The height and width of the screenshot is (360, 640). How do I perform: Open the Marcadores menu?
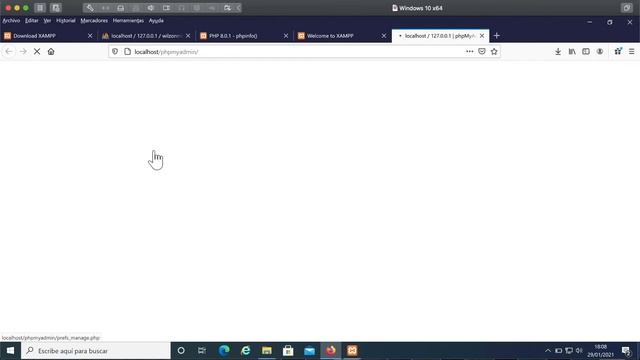point(94,20)
